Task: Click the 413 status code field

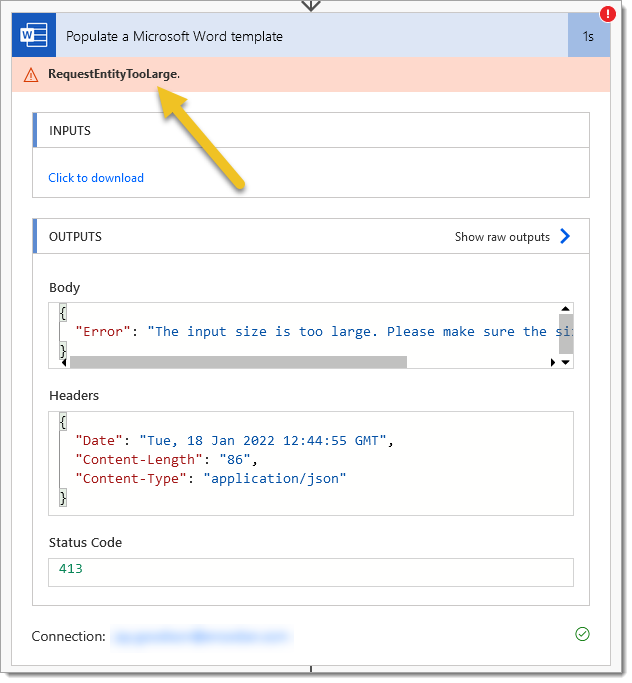Action: (311, 572)
